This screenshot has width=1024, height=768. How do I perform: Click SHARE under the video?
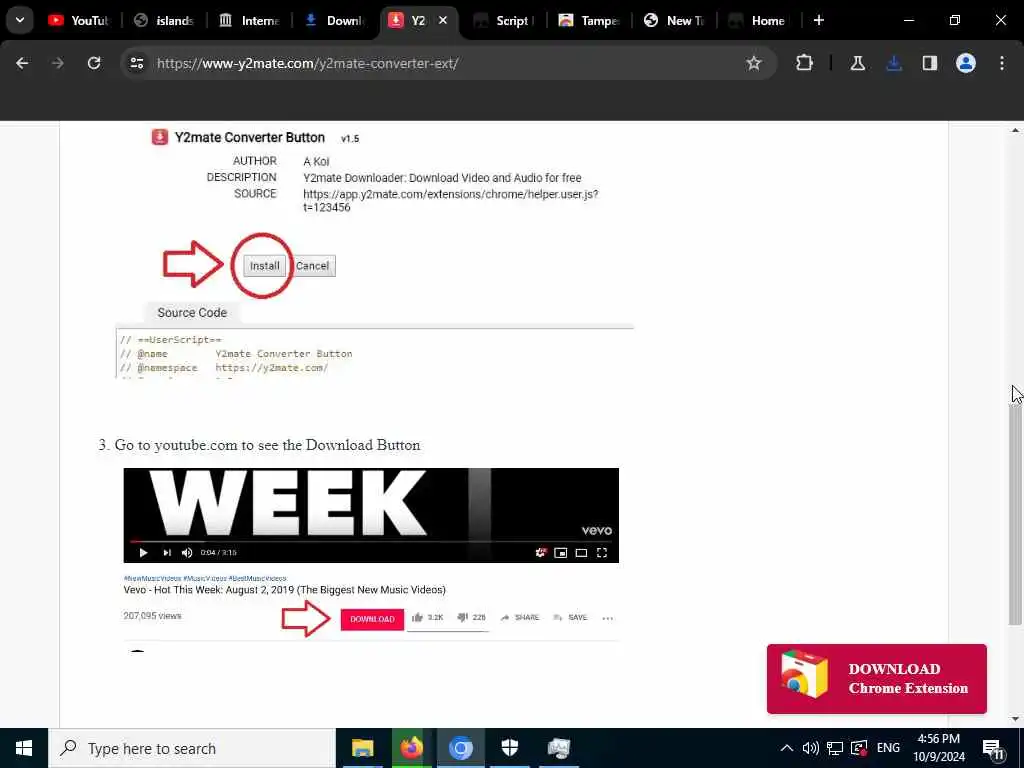[x=520, y=617]
